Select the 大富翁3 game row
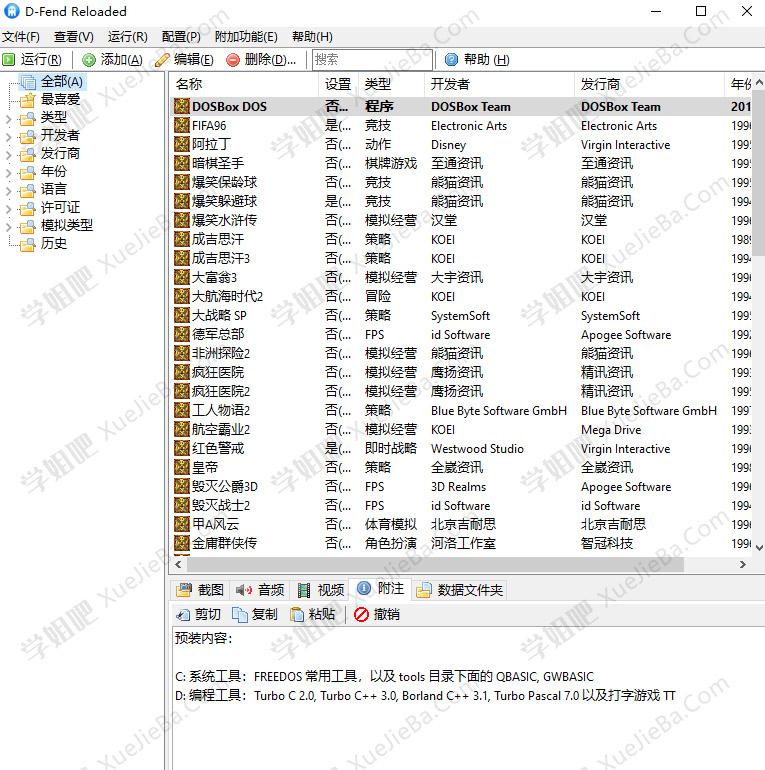This screenshot has width=765, height=770. (463, 277)
